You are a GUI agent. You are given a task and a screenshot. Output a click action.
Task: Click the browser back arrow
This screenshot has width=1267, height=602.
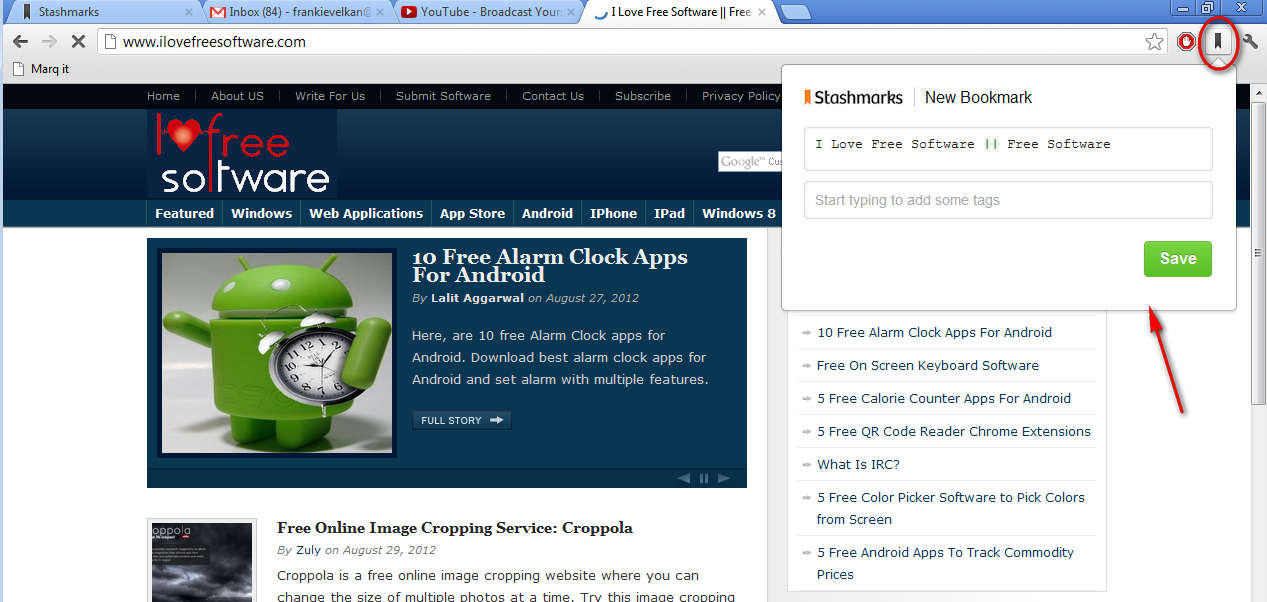tap(20, 42)
